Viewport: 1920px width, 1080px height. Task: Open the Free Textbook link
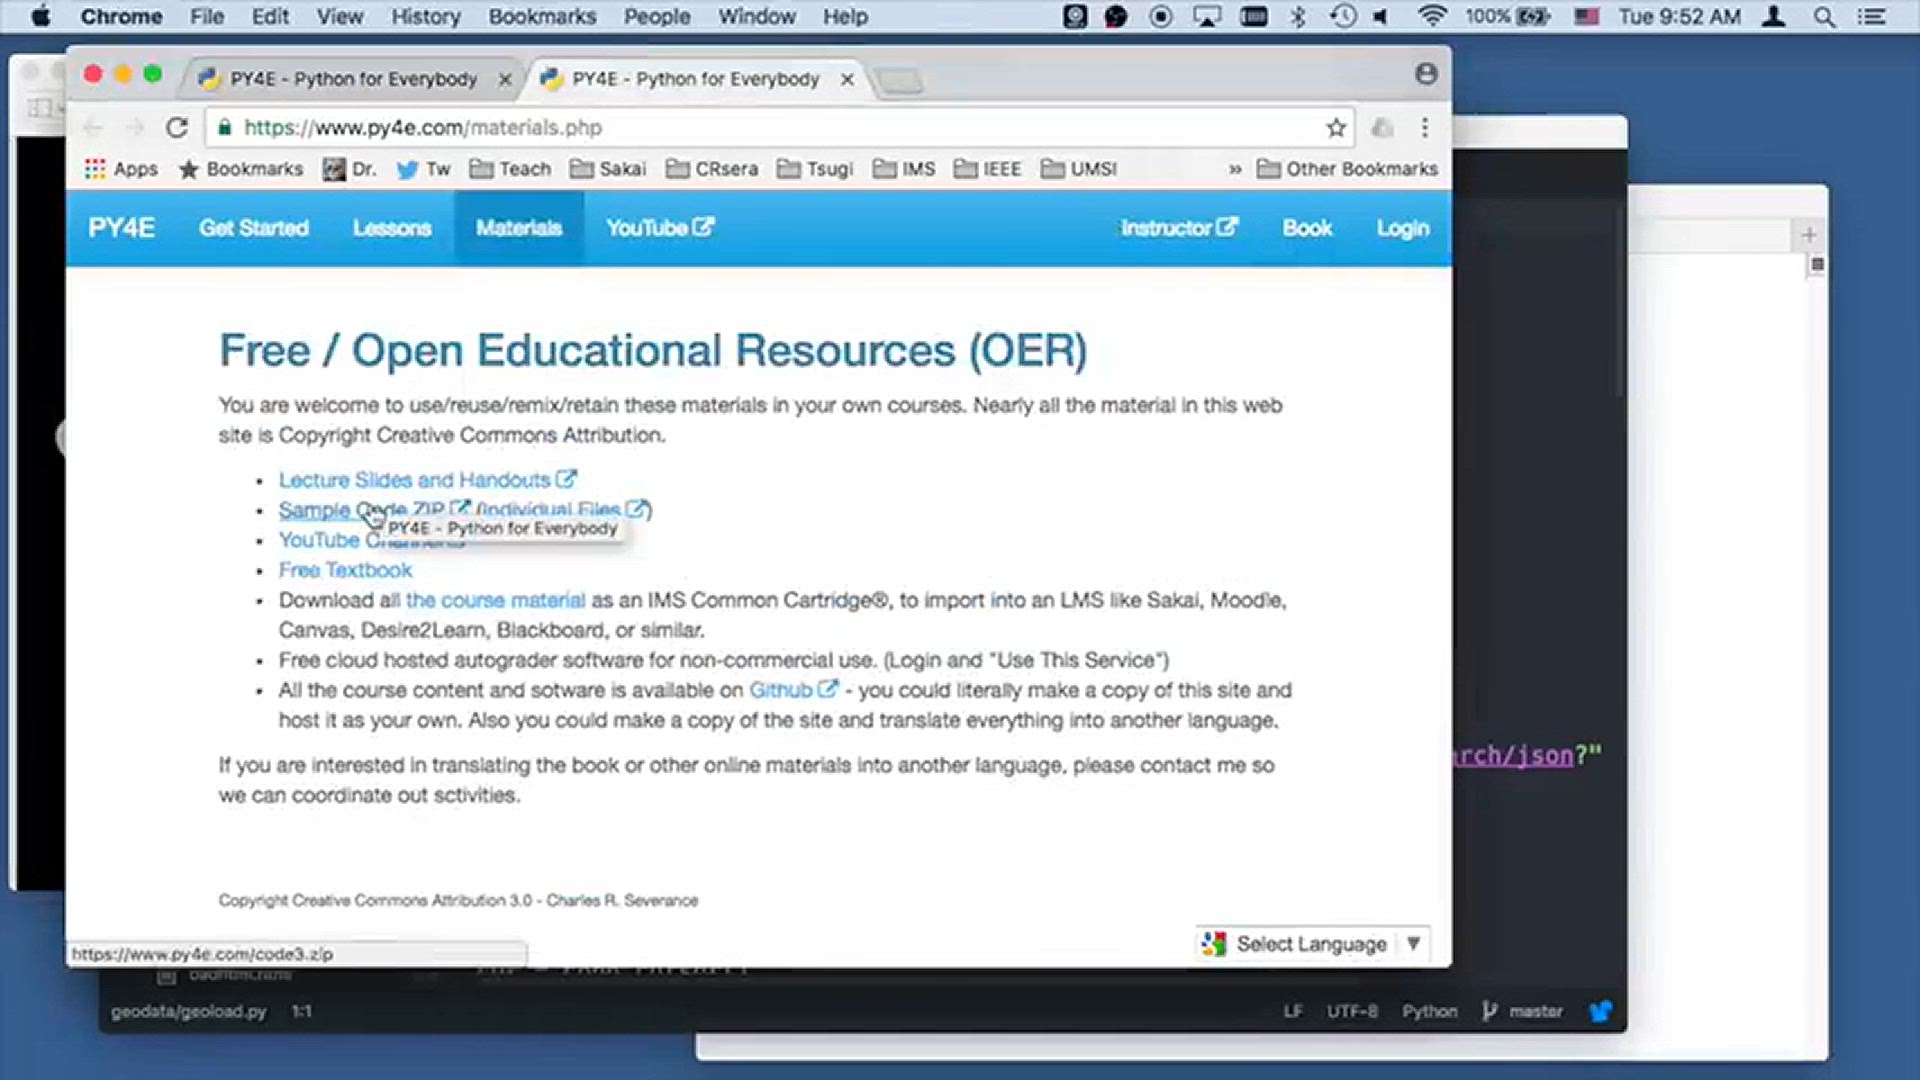point(345,570)
